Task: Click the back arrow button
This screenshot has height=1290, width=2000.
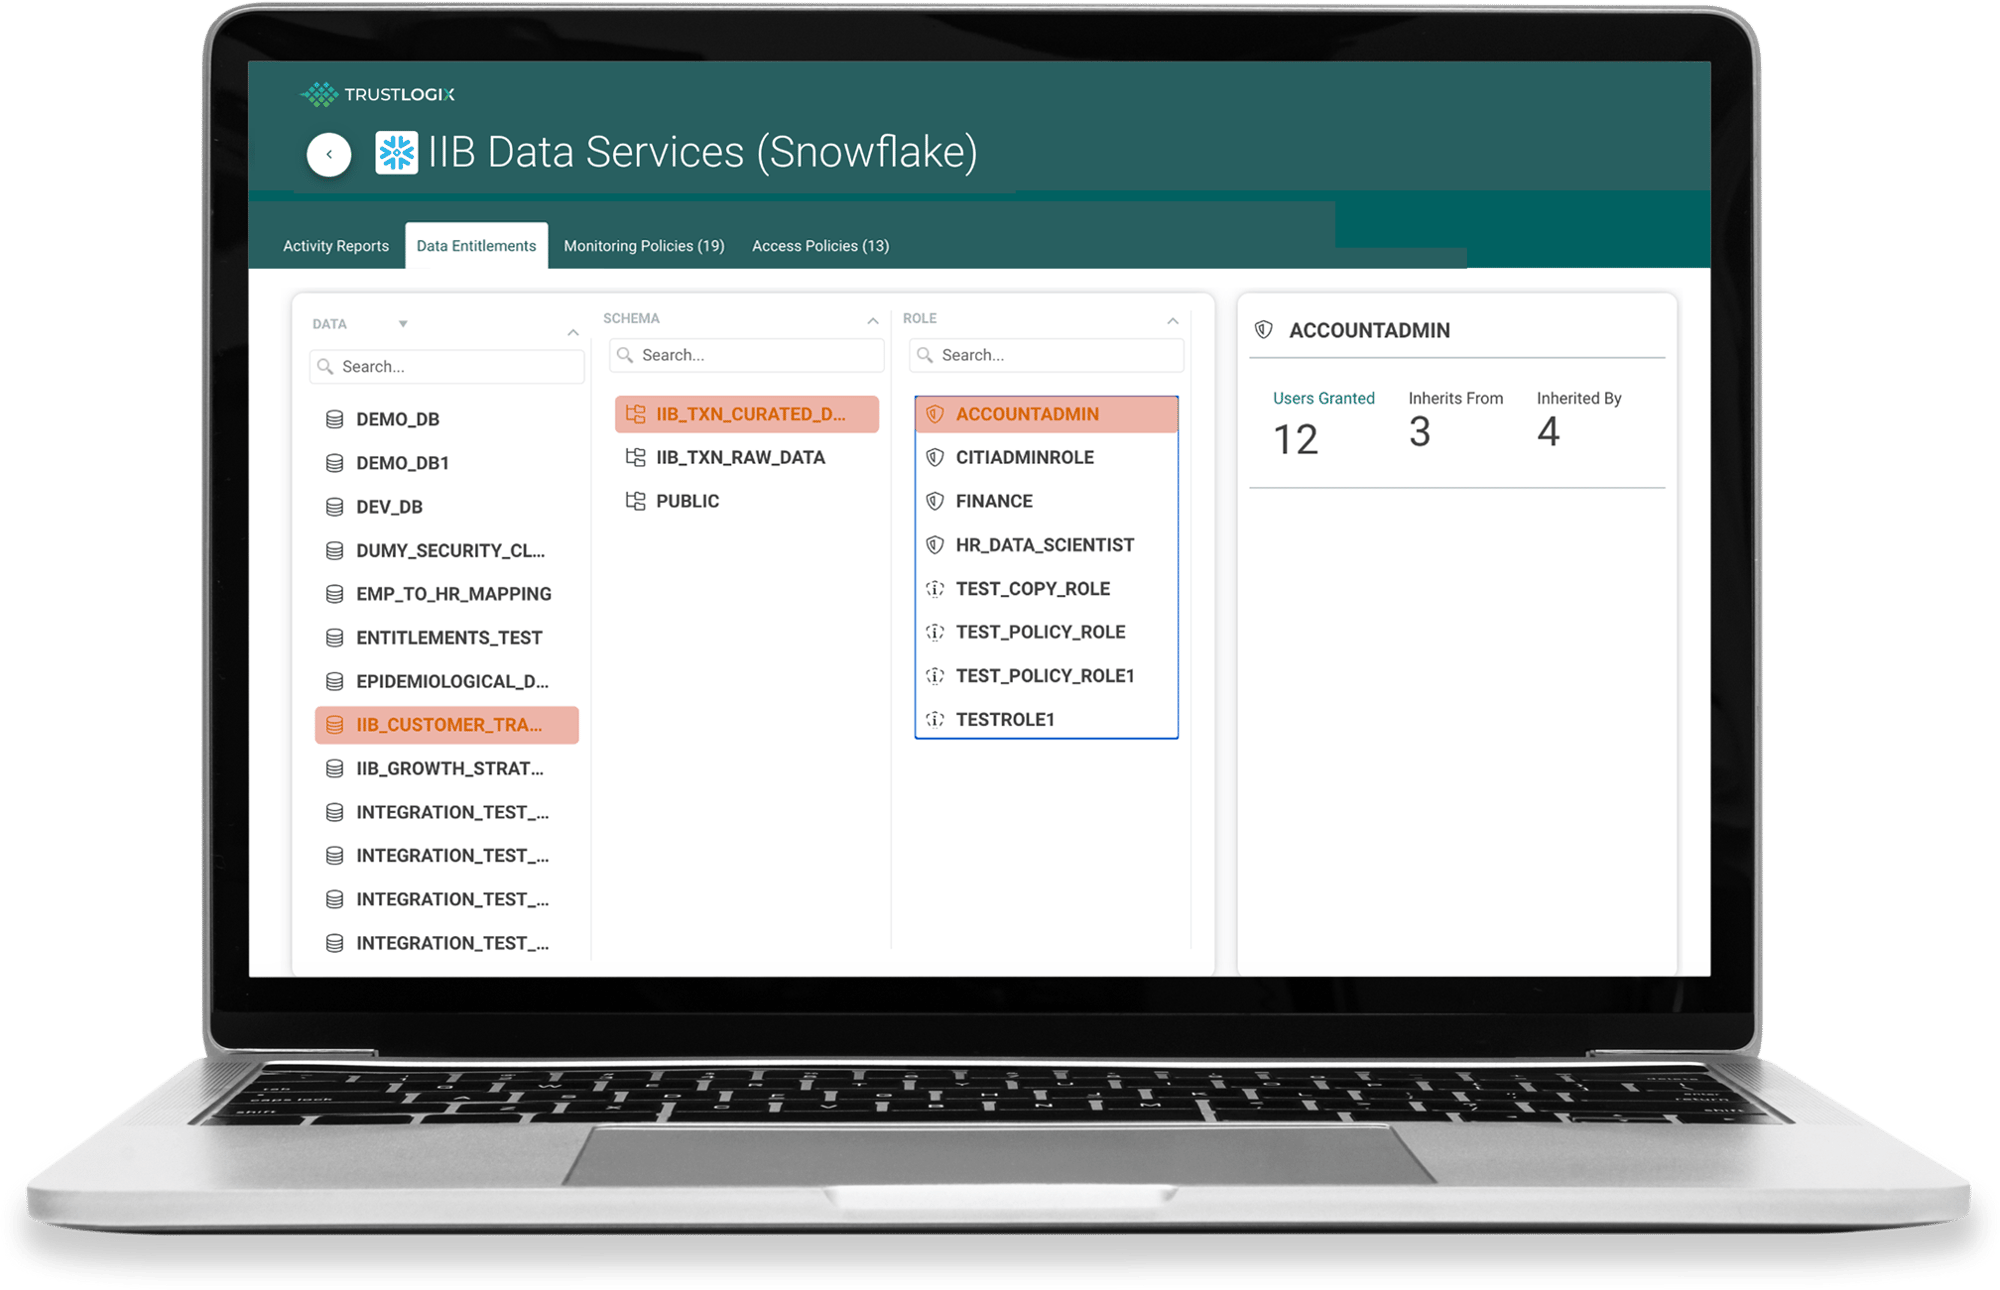Action: point(329,154)
